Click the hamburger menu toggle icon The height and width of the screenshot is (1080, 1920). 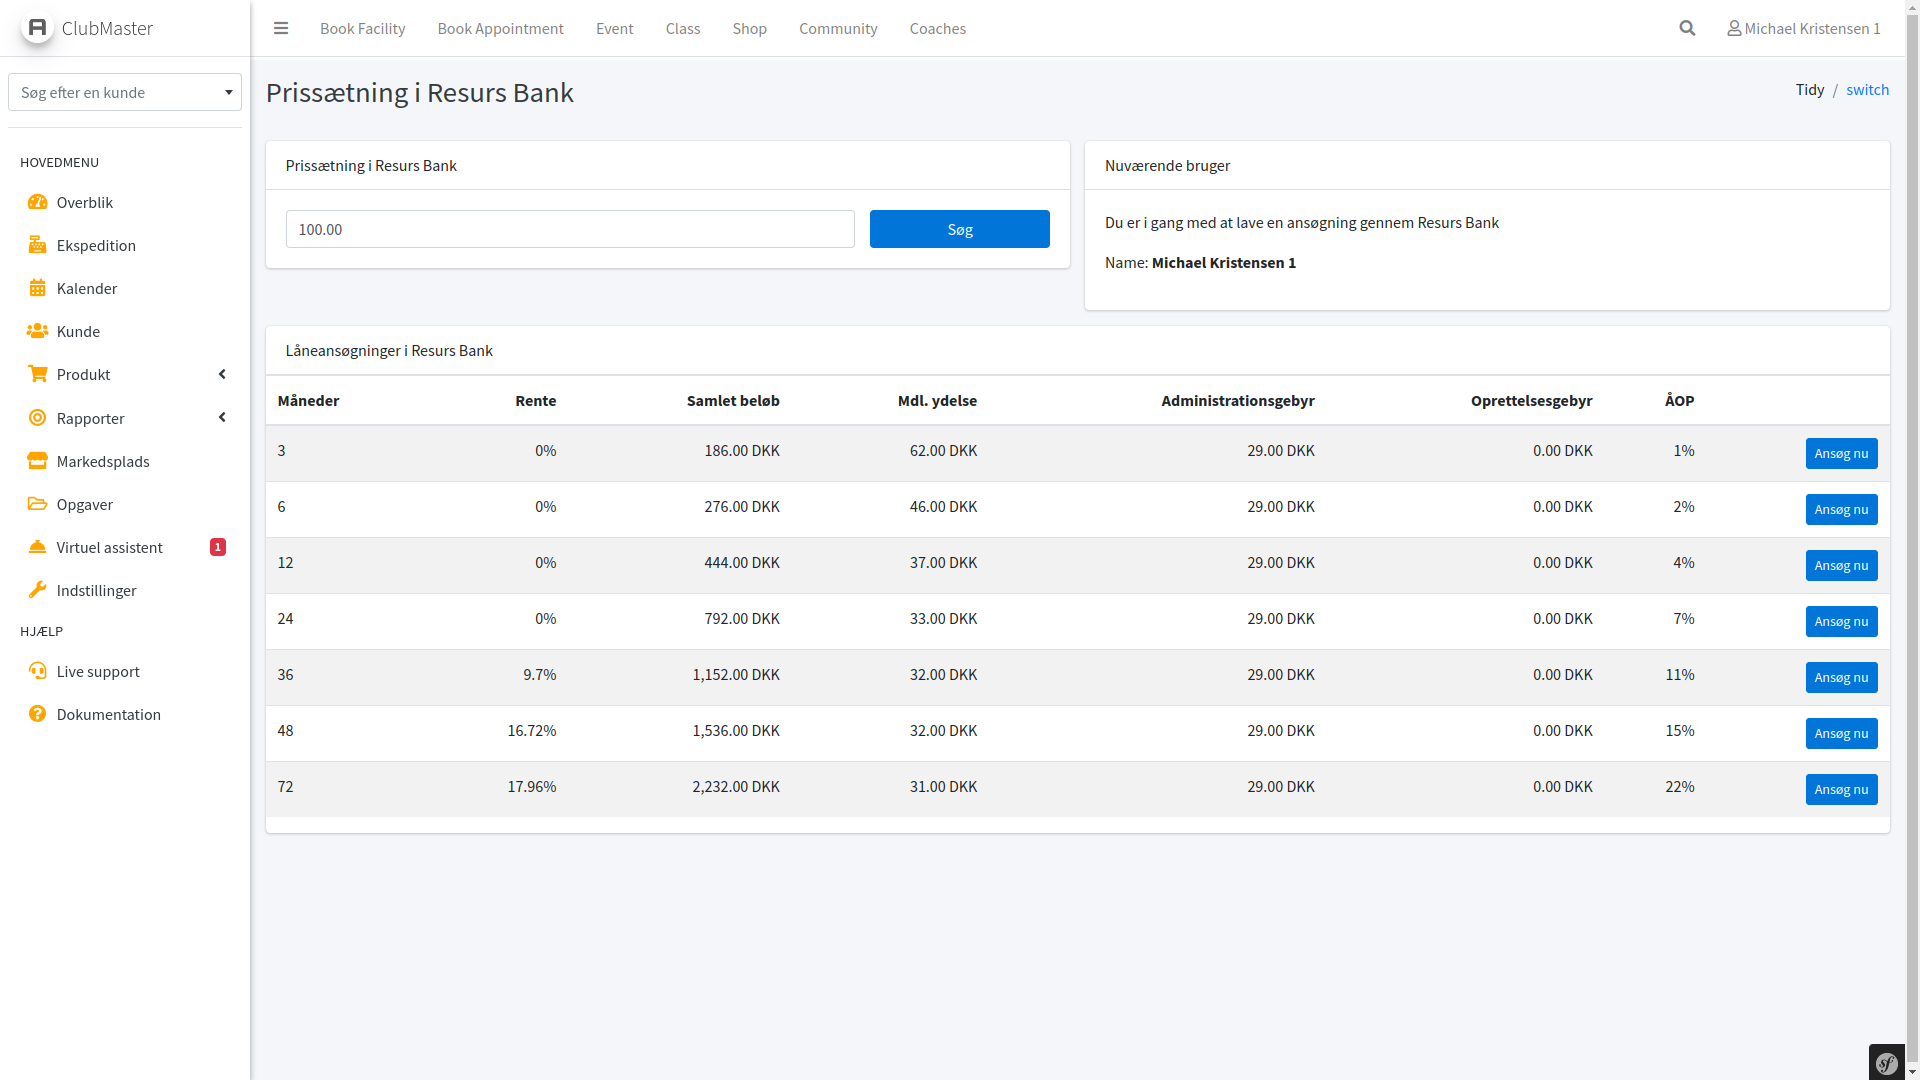(x=281, y=28)
